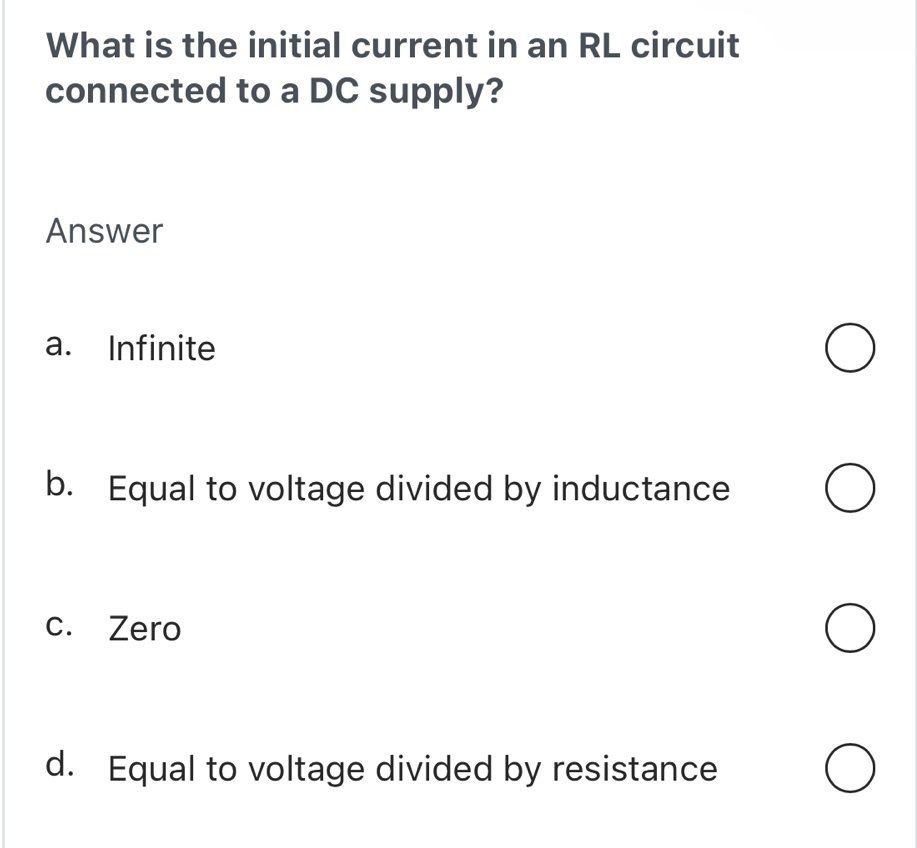Click the 'b.' option letter
917x848 pixels.
coord(60,486)
